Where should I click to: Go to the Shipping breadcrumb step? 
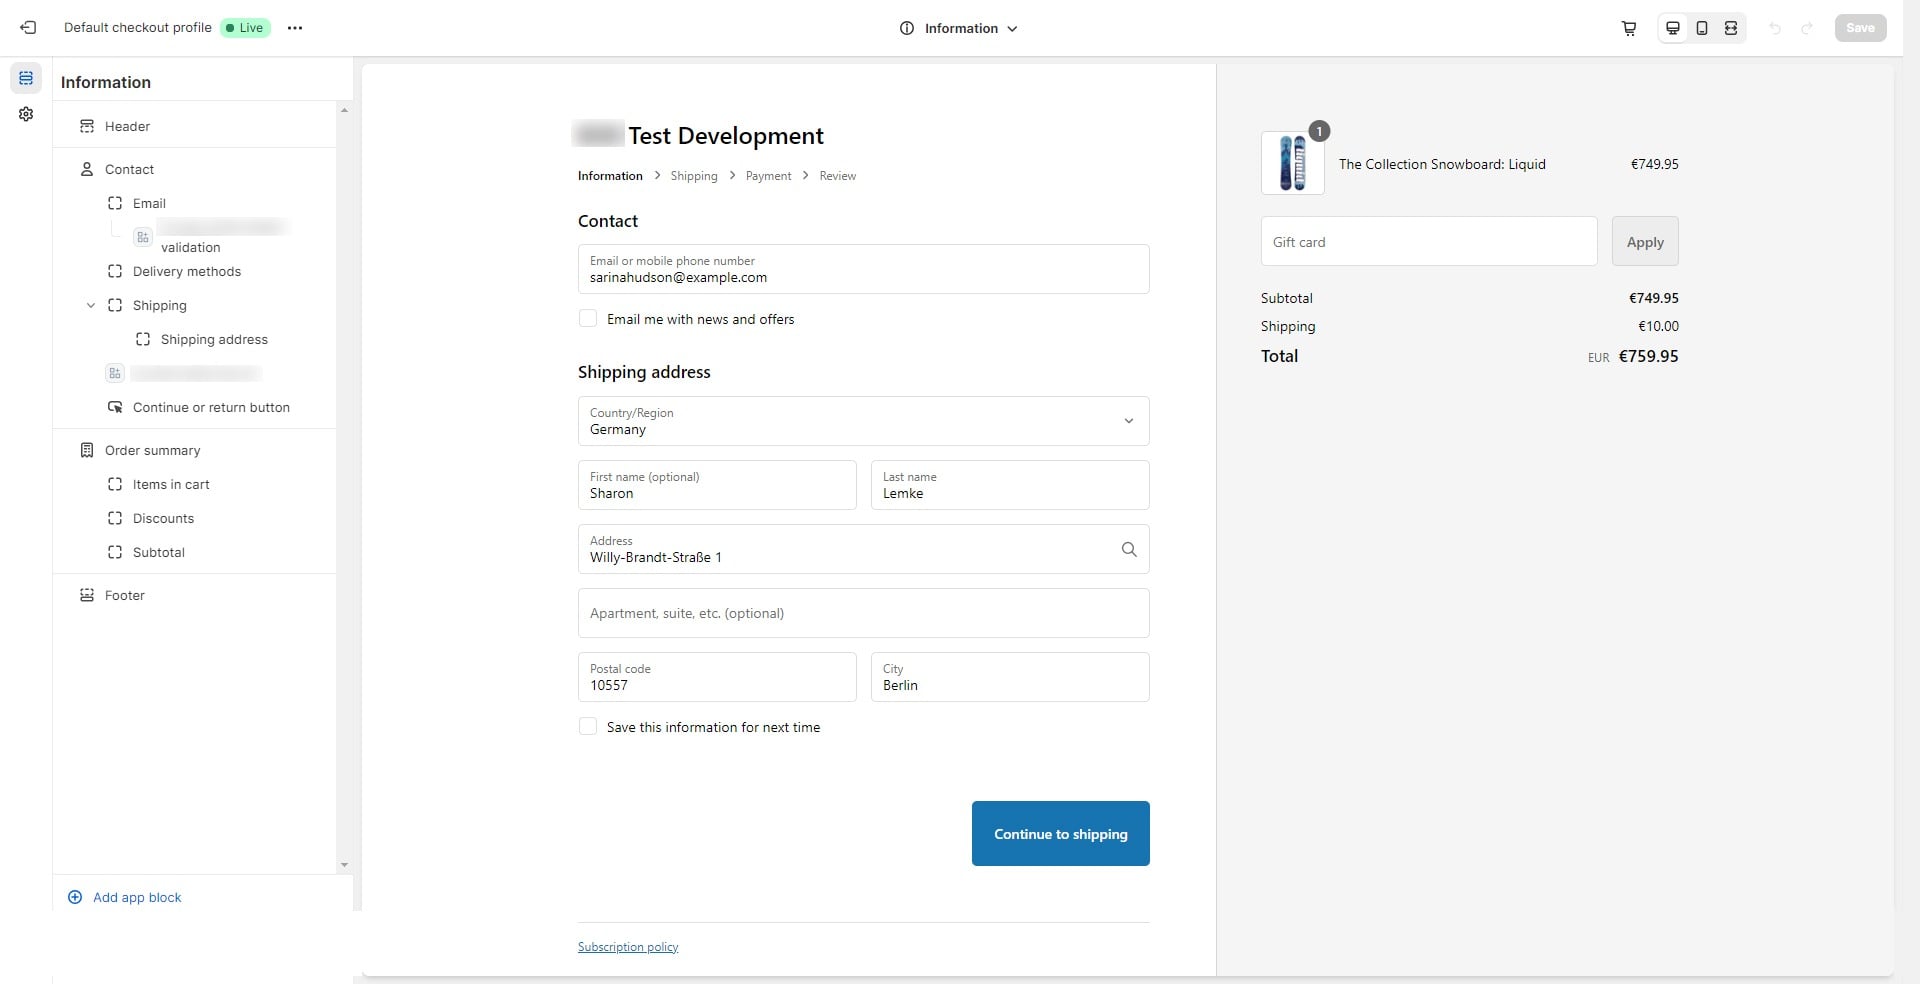click(x=694, y=176)
